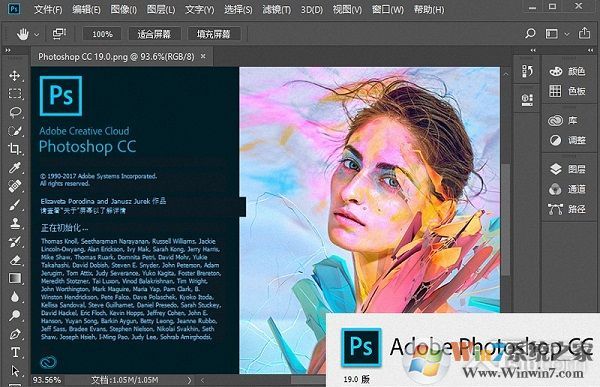Image resolution: width=600 pixels, height=387 pixels.
Task: Select the Eyedropper tool
Action: pyautogui.click(x=15, y=168)
